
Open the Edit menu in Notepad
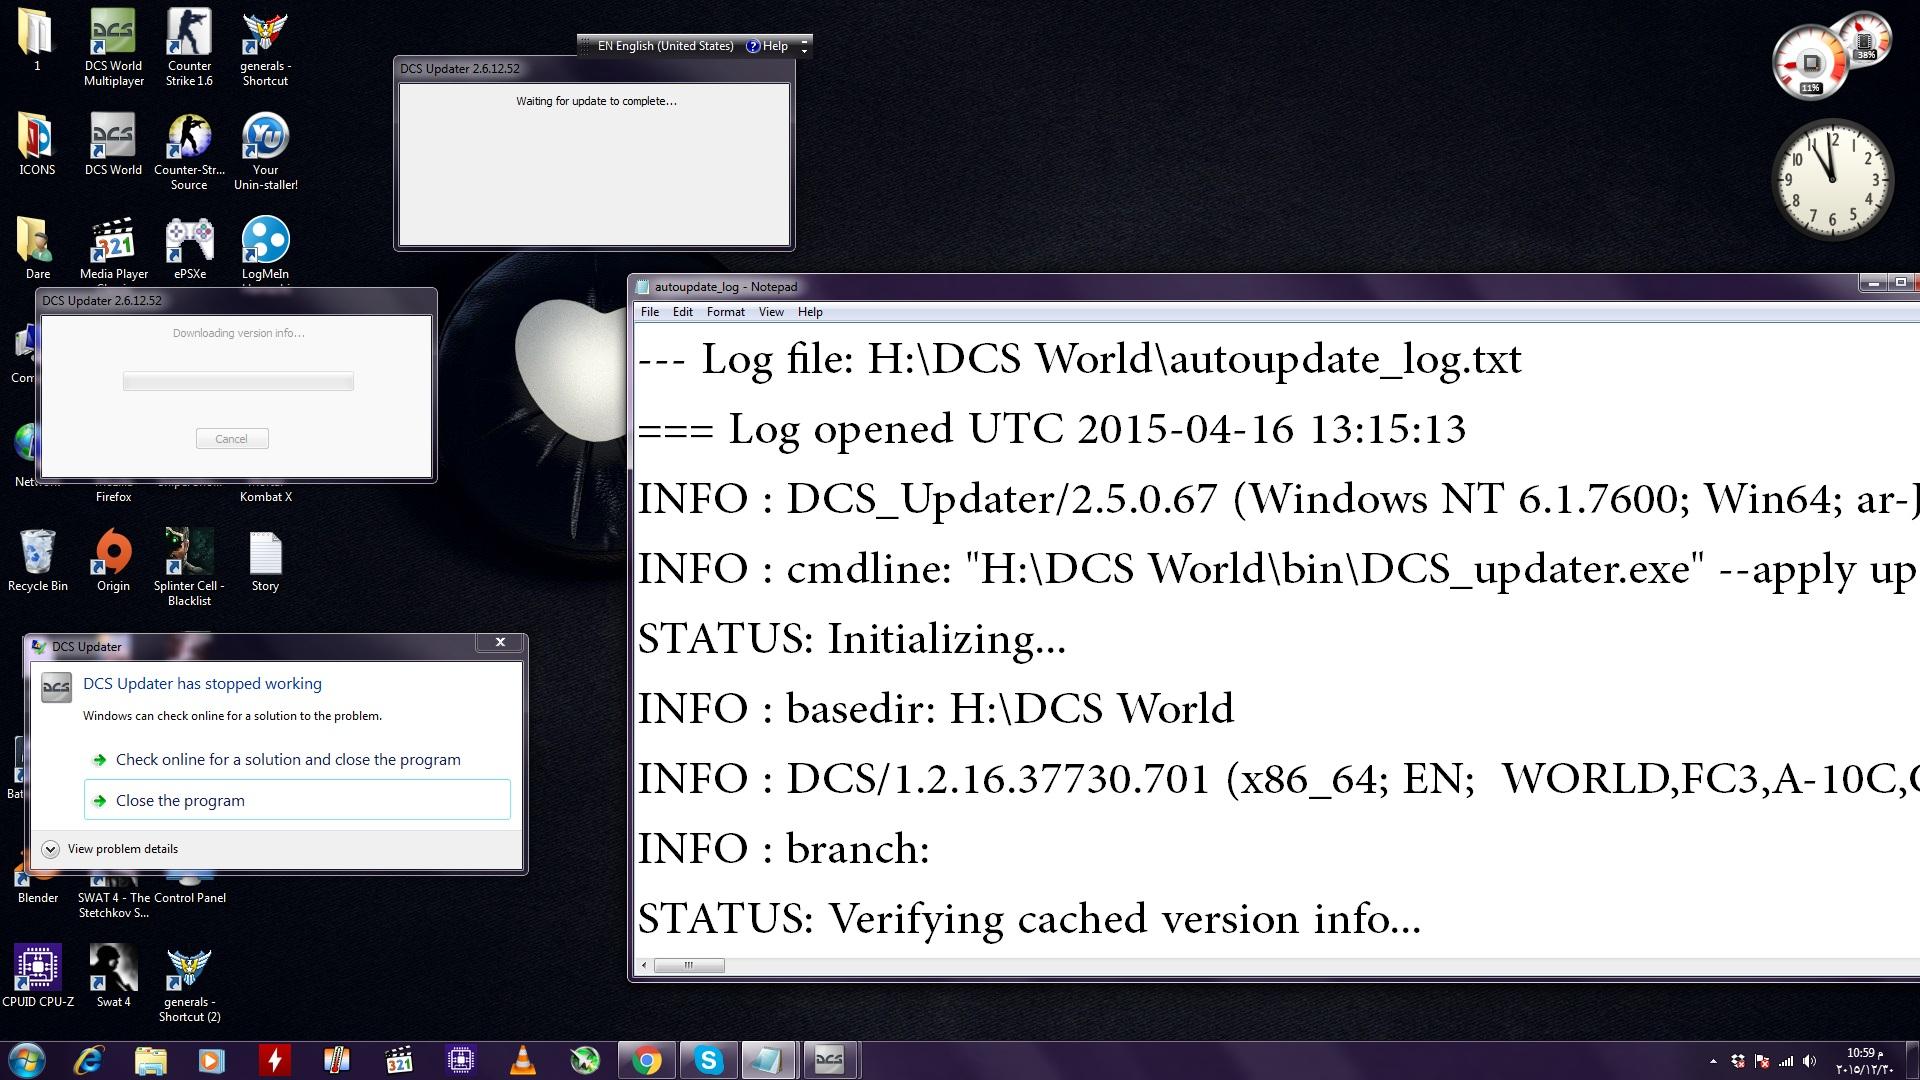pyautogui.click(x=682, y=312)
